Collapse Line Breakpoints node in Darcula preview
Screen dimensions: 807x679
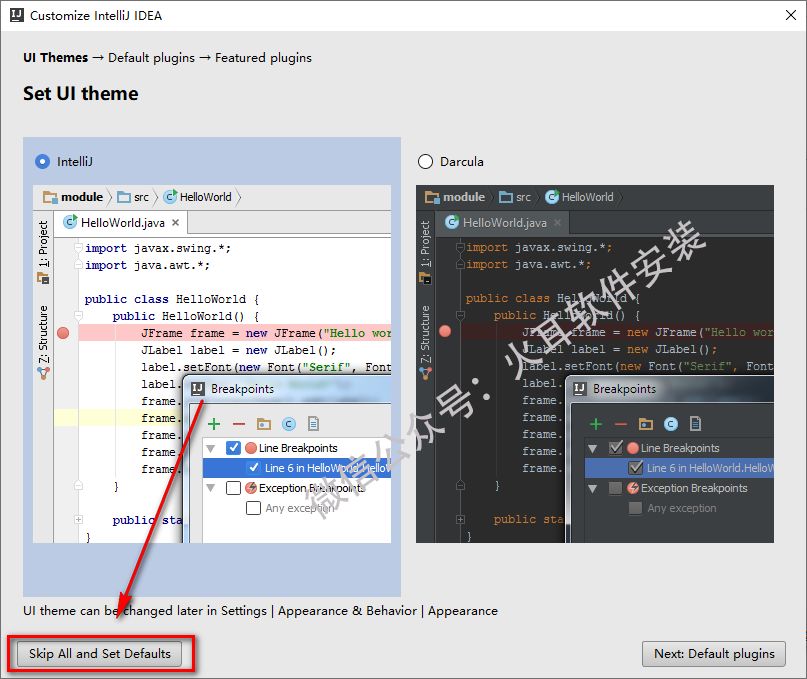point(592,448)
